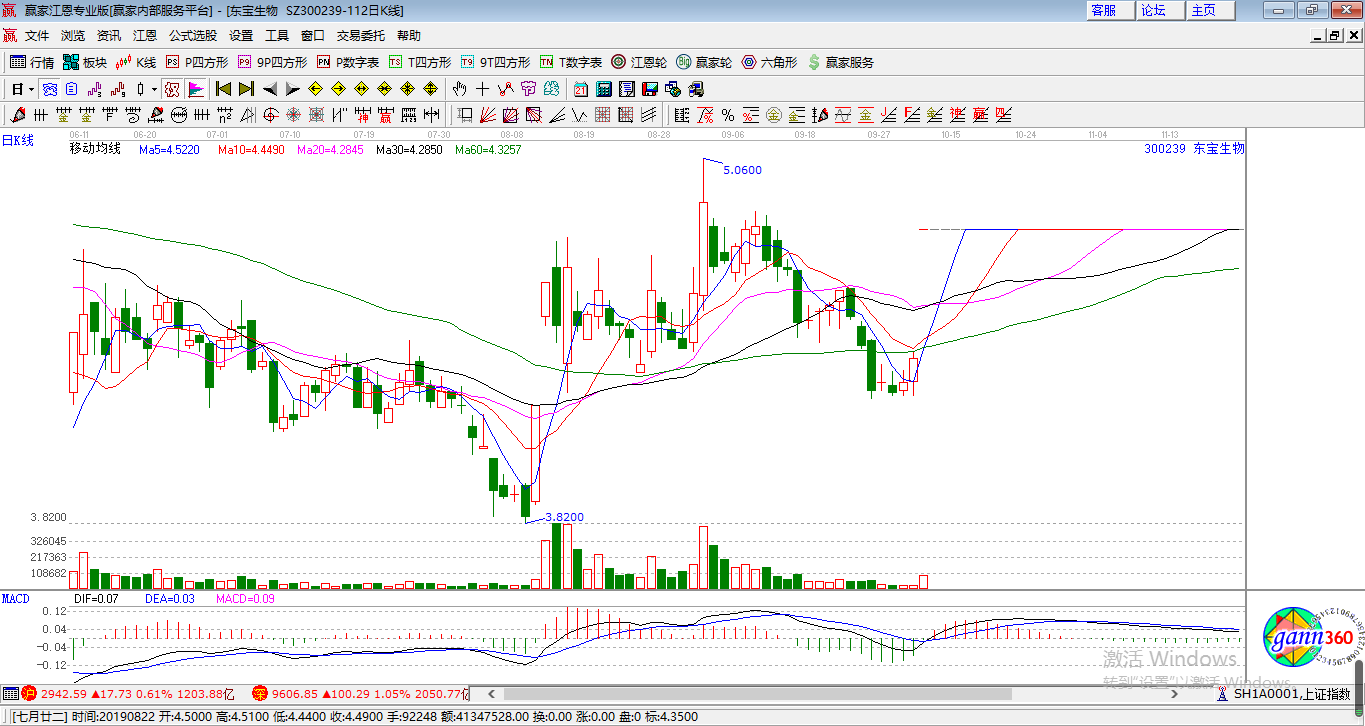Click the Ma5=4.5220 moving average label

coord(169,149)
